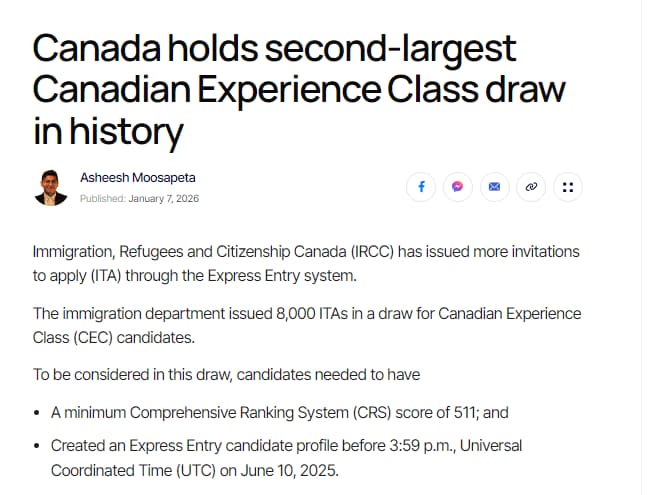Share the article by email
The width and height of the screenshot is (660, 495).
[x=493, y=187]
